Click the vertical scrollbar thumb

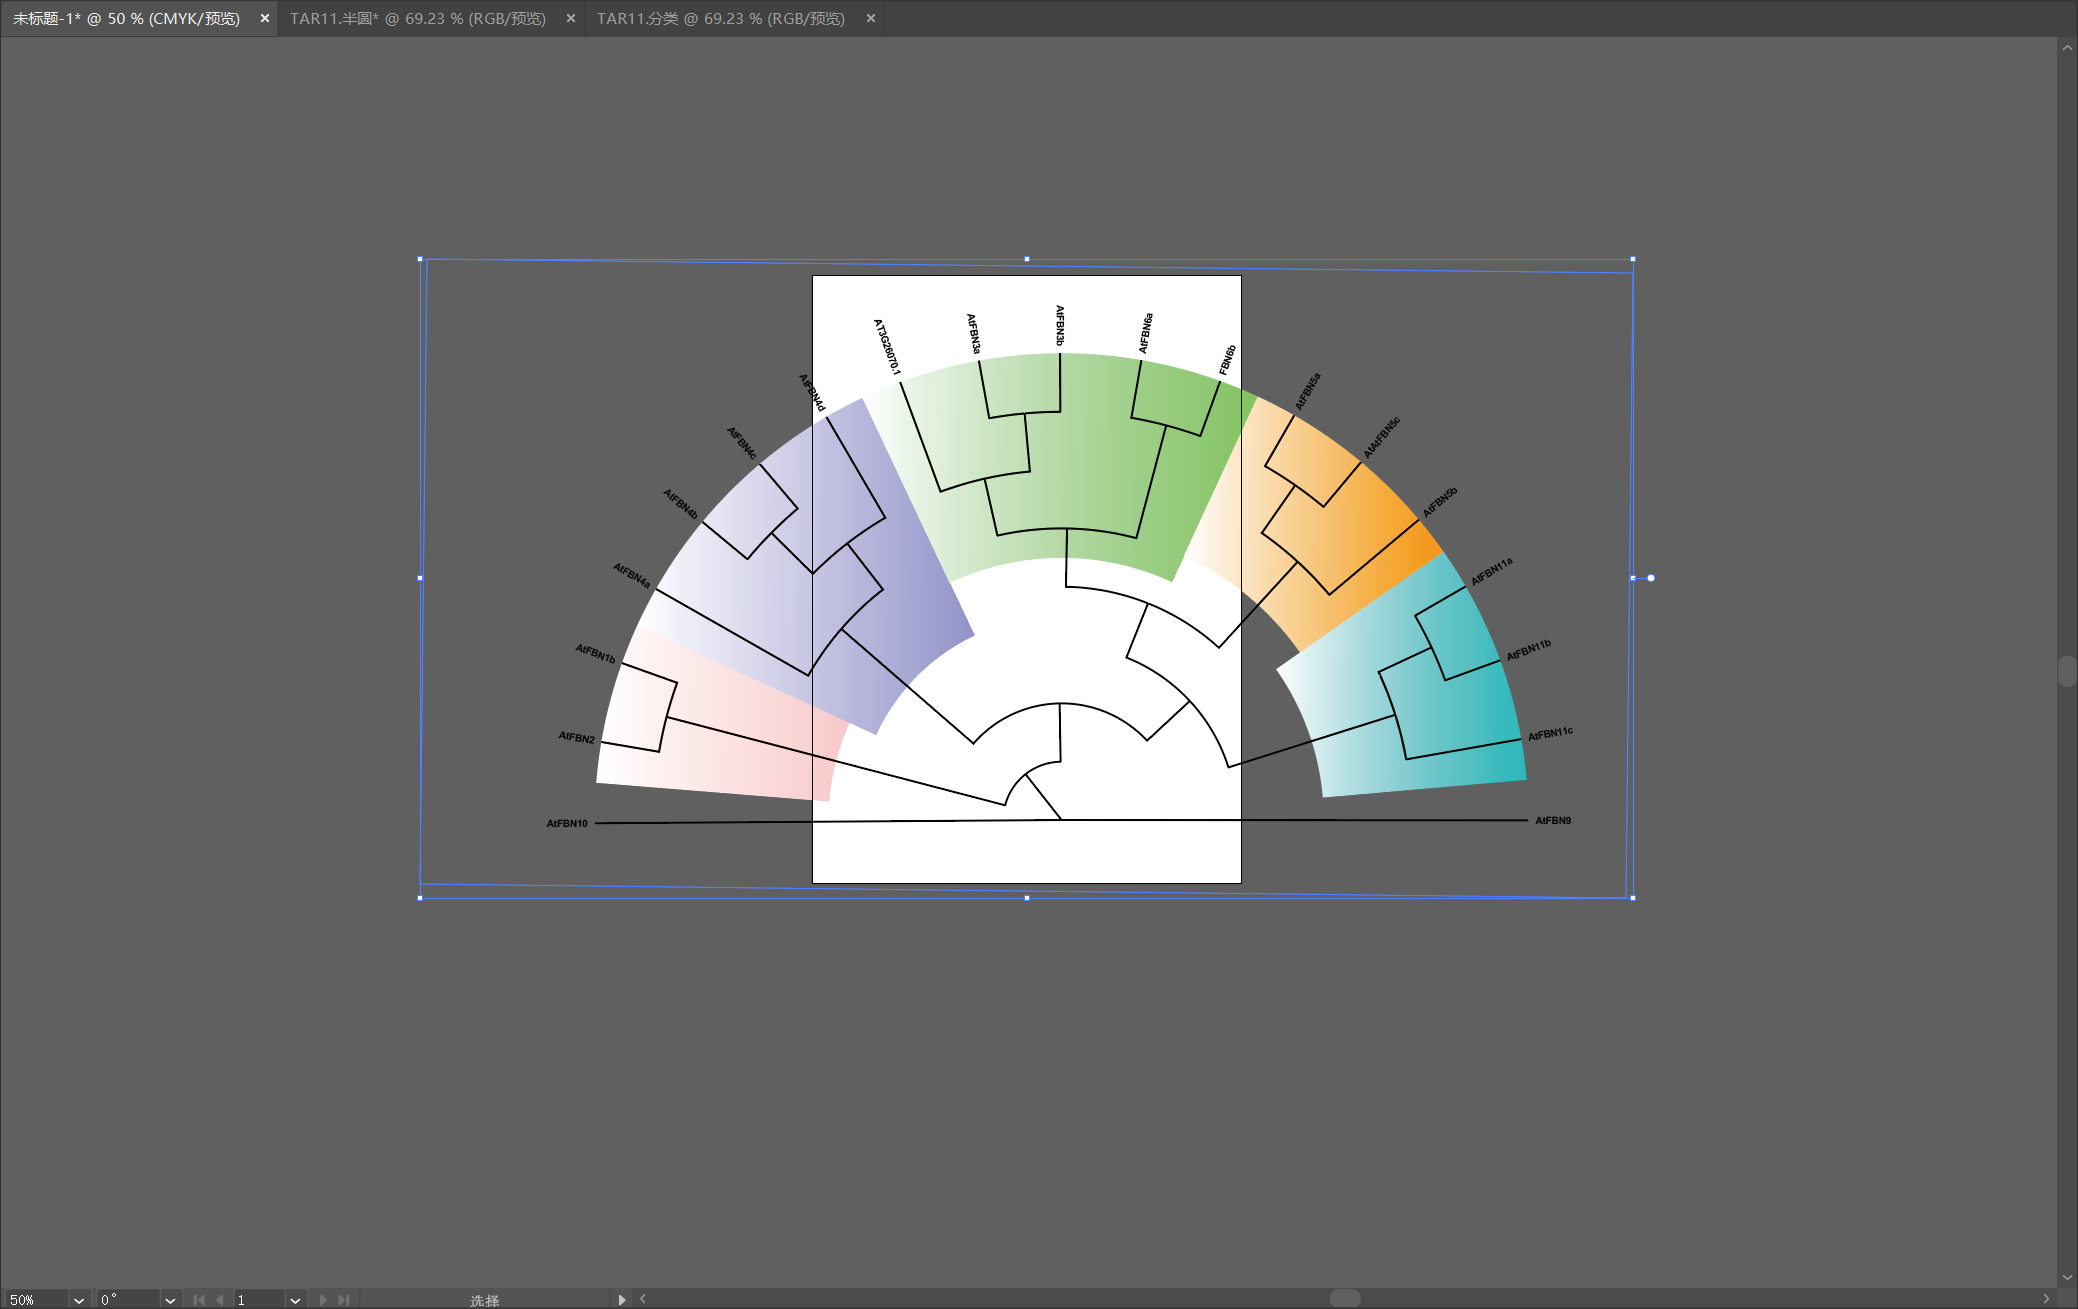(x=2067, y=671)
